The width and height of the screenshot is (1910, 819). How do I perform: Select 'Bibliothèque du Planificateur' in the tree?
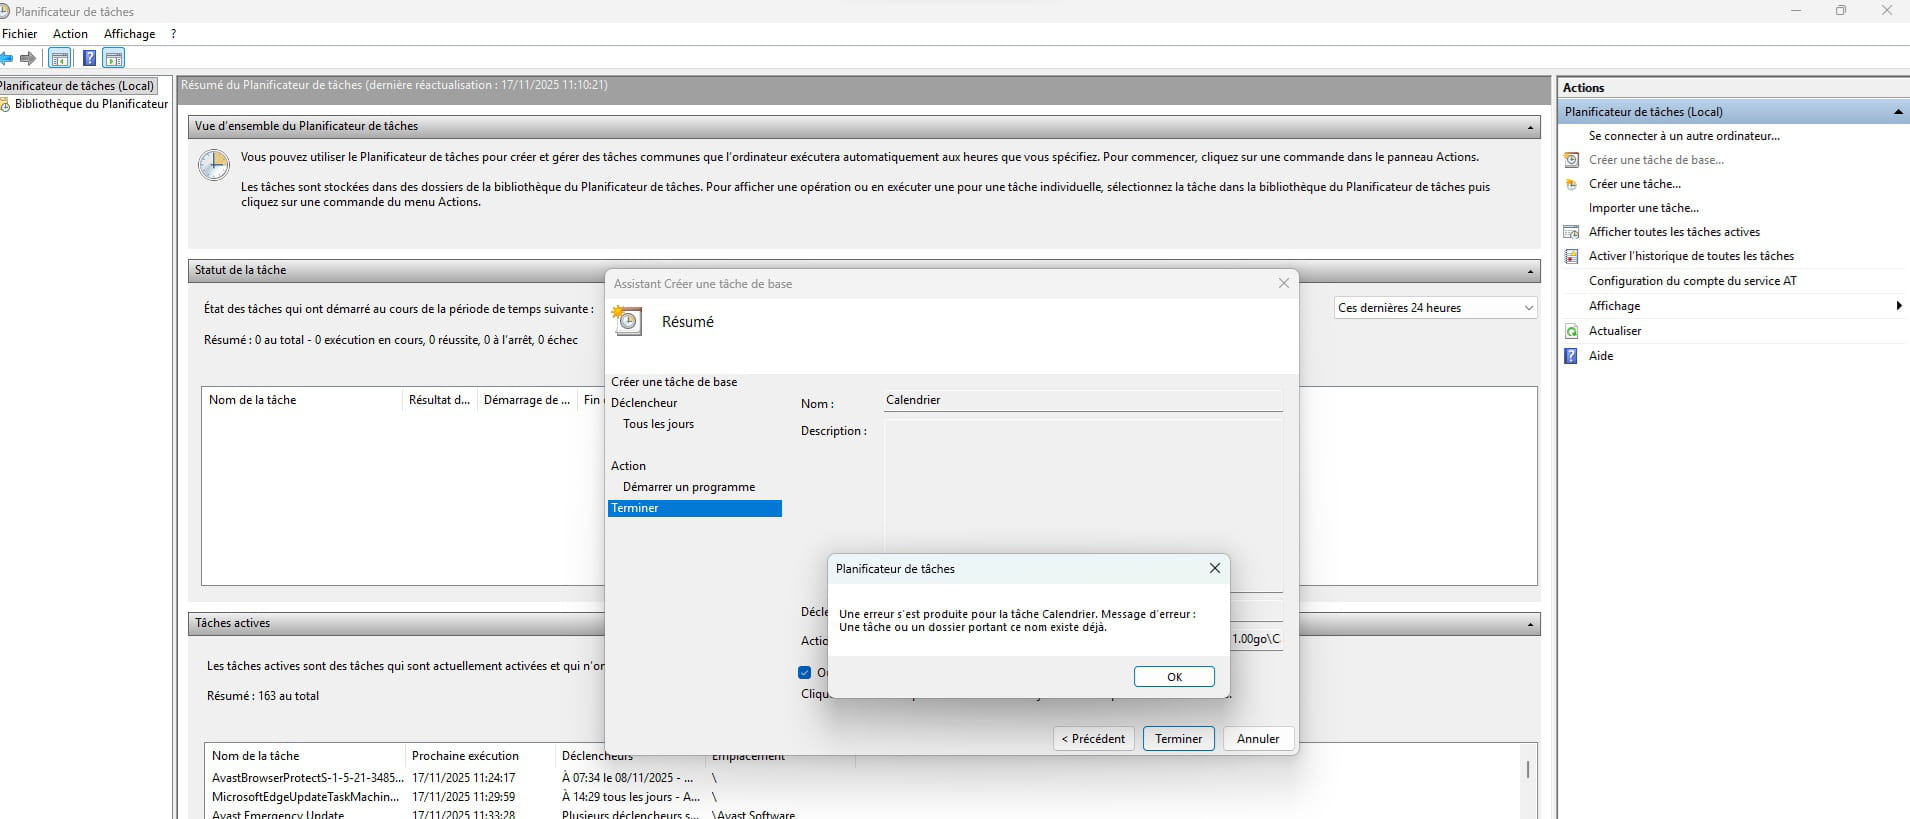click(x=91, y=104)
